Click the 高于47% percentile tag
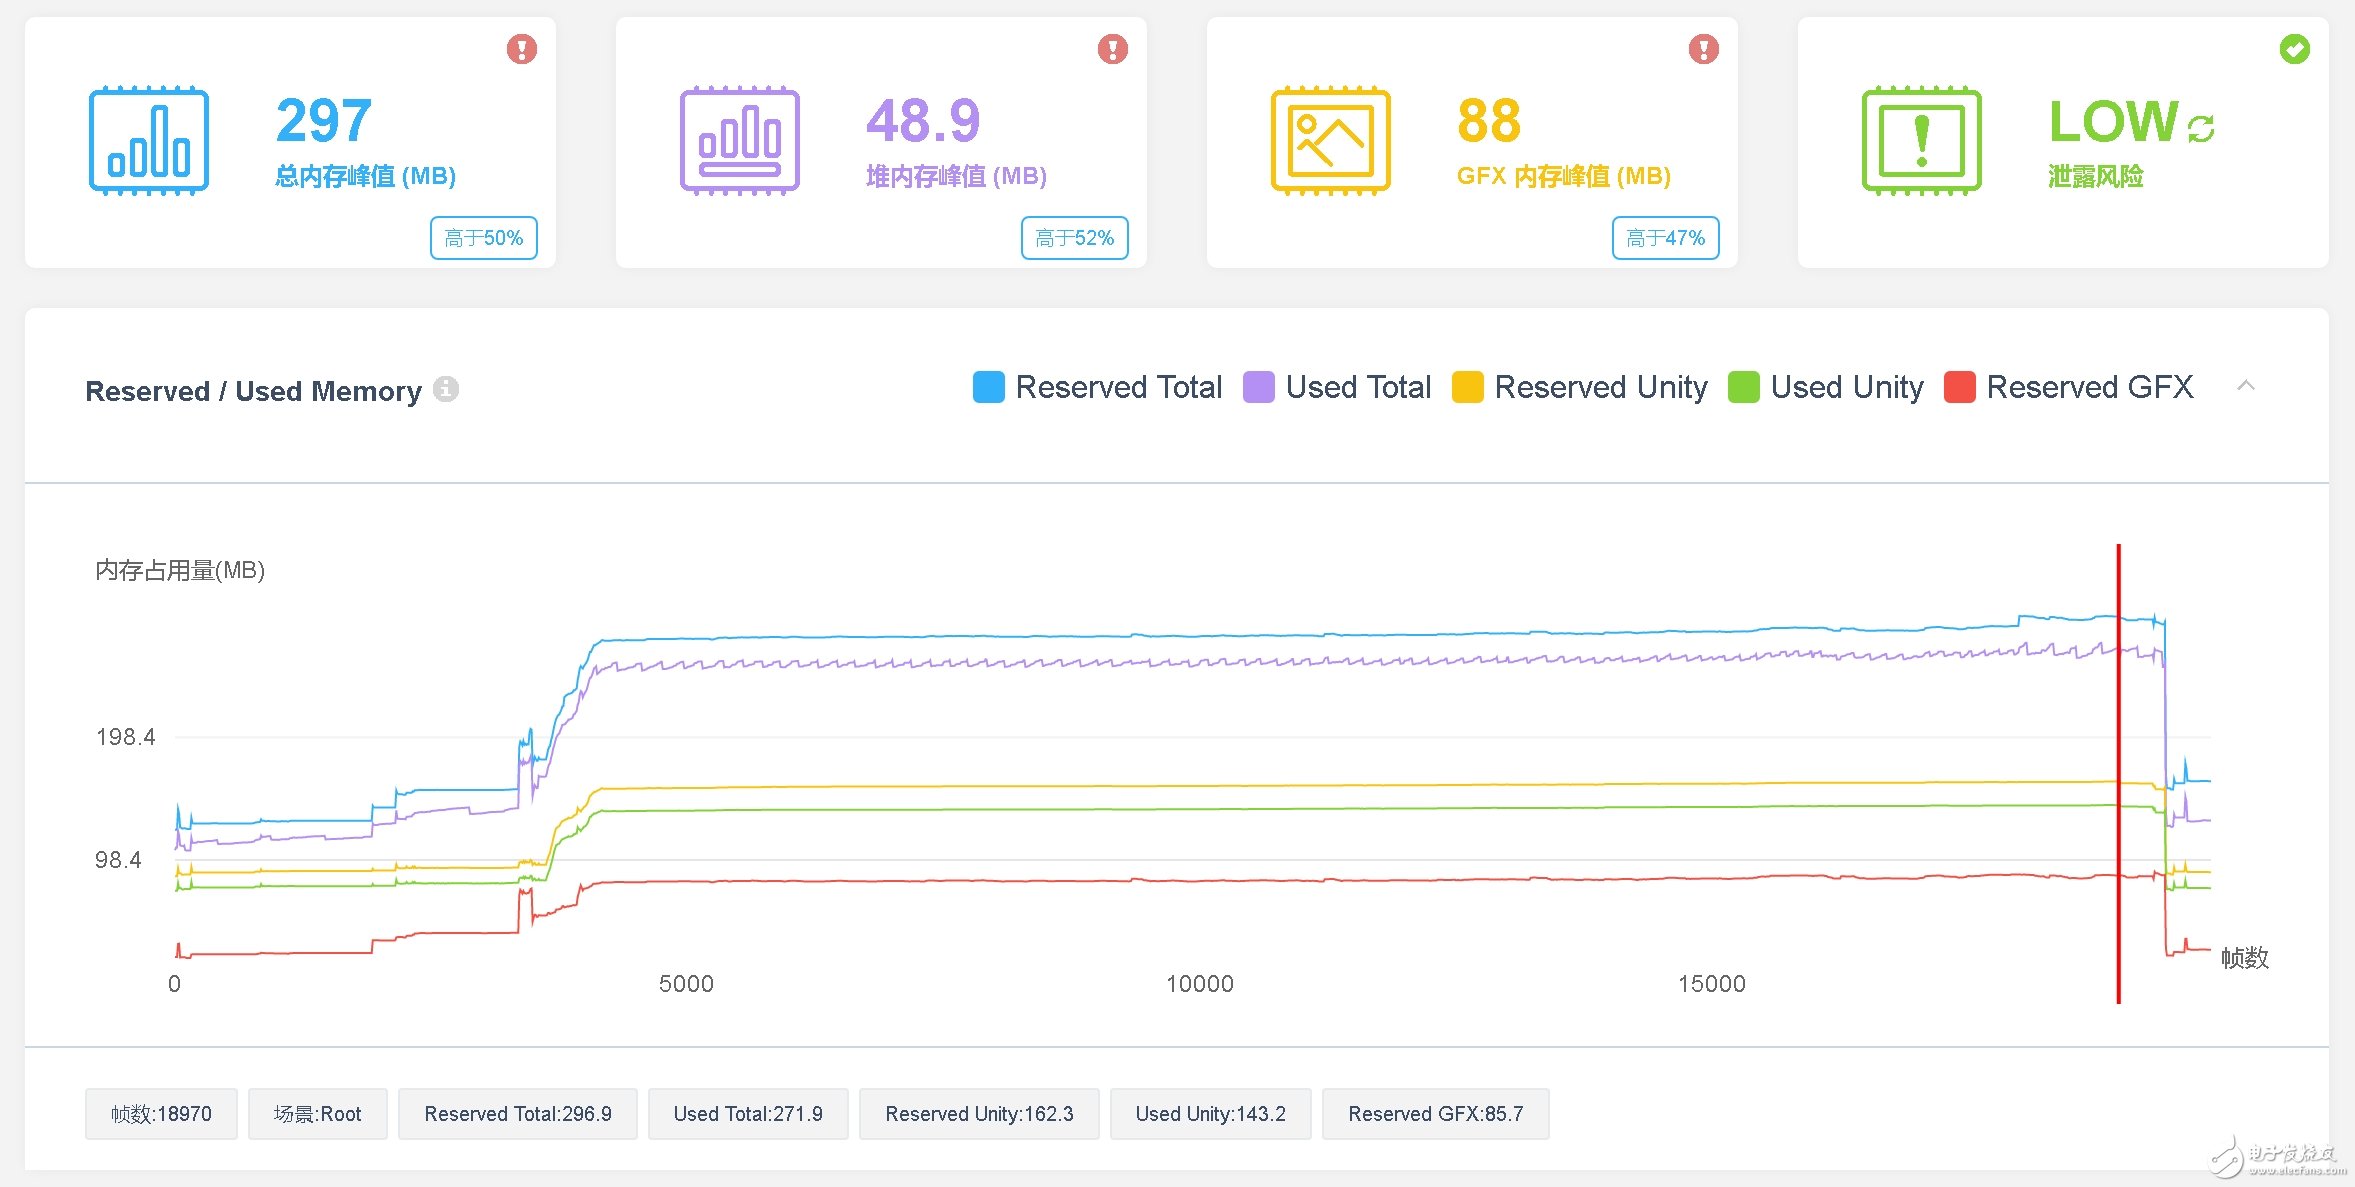This screenshot has height=1187, width=2355. (x=1666, y=238)
